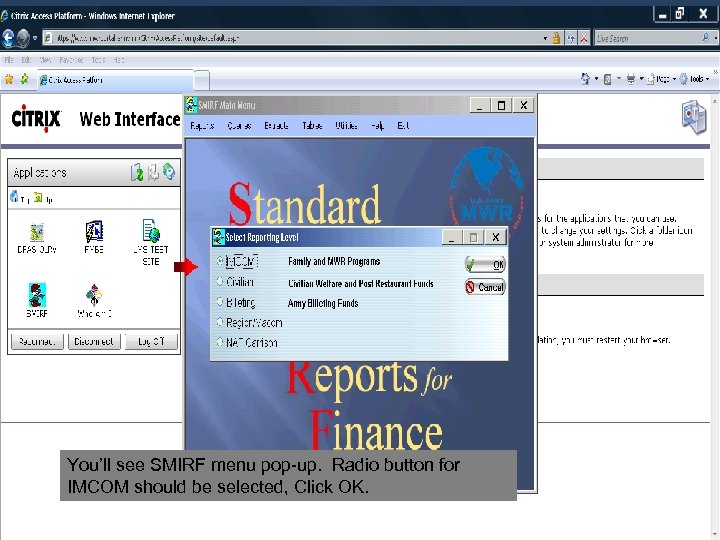Open Extracts menu in SMIRF Main Menu
The height and width of the screenshot is (540, 720).
(276, 125)
